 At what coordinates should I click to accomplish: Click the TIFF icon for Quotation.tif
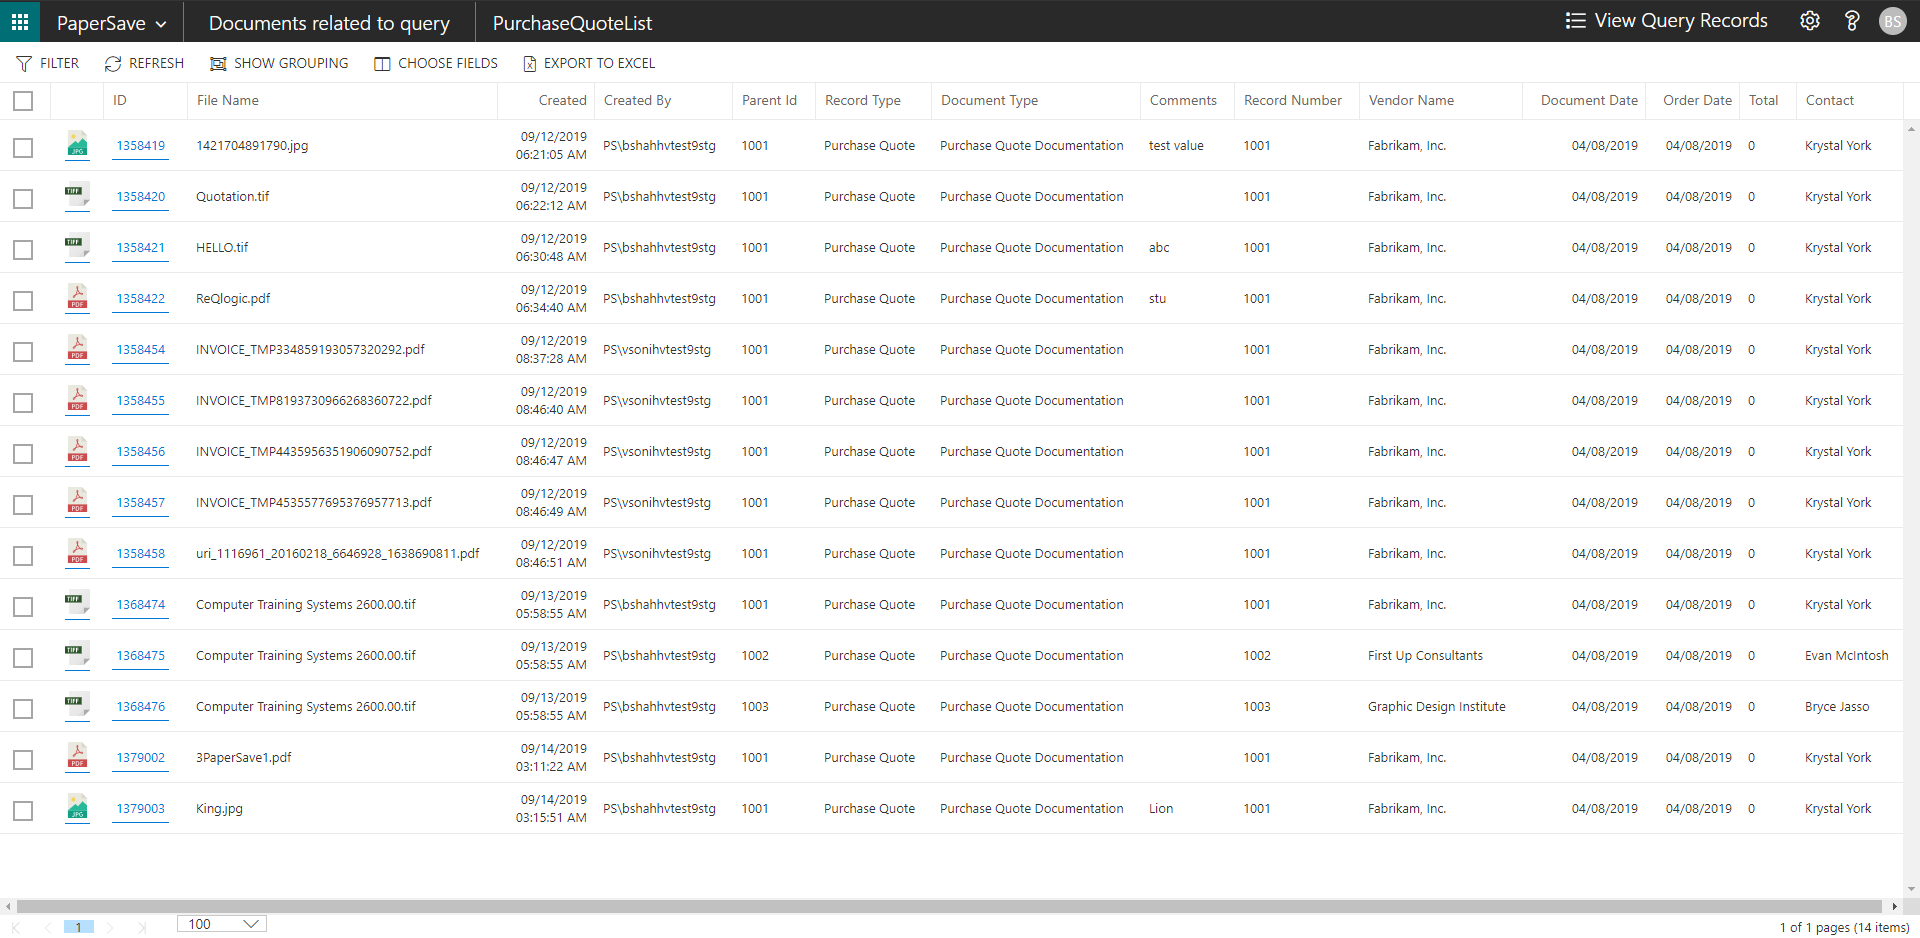pos(77,196)
